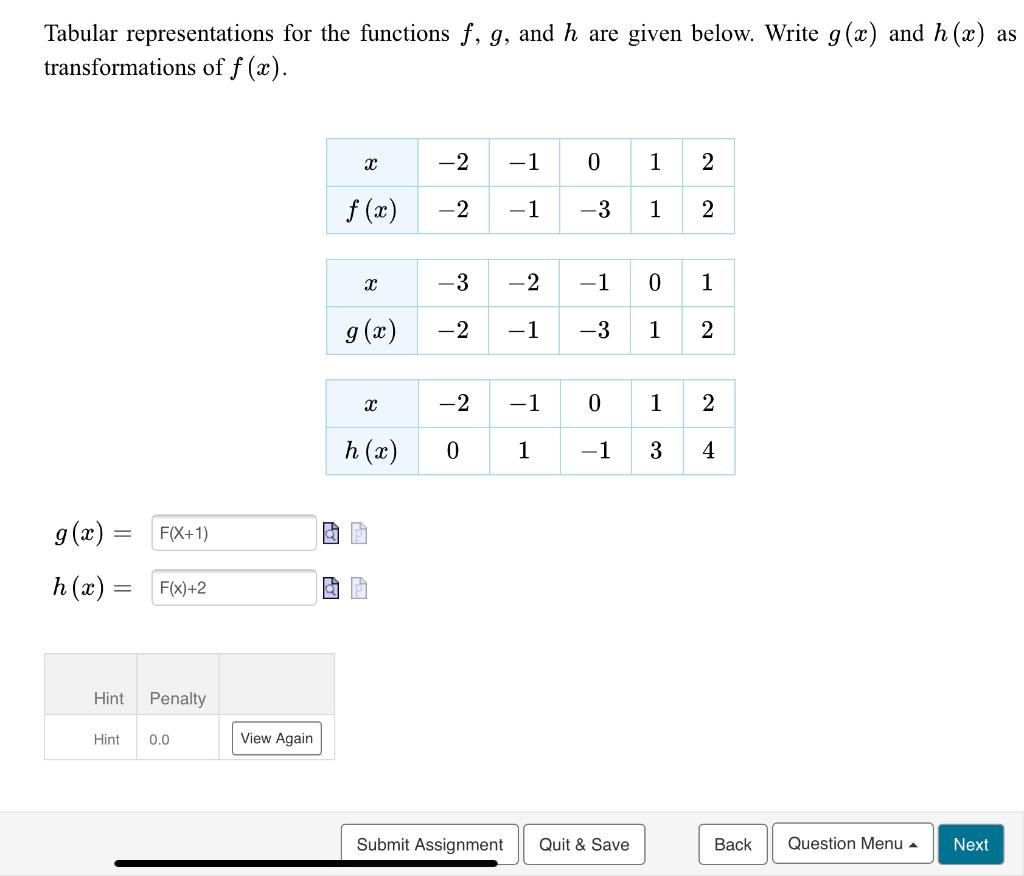
Task: Click the preview magnifier icon on g(x) row
Action: (x=331, y=533)
